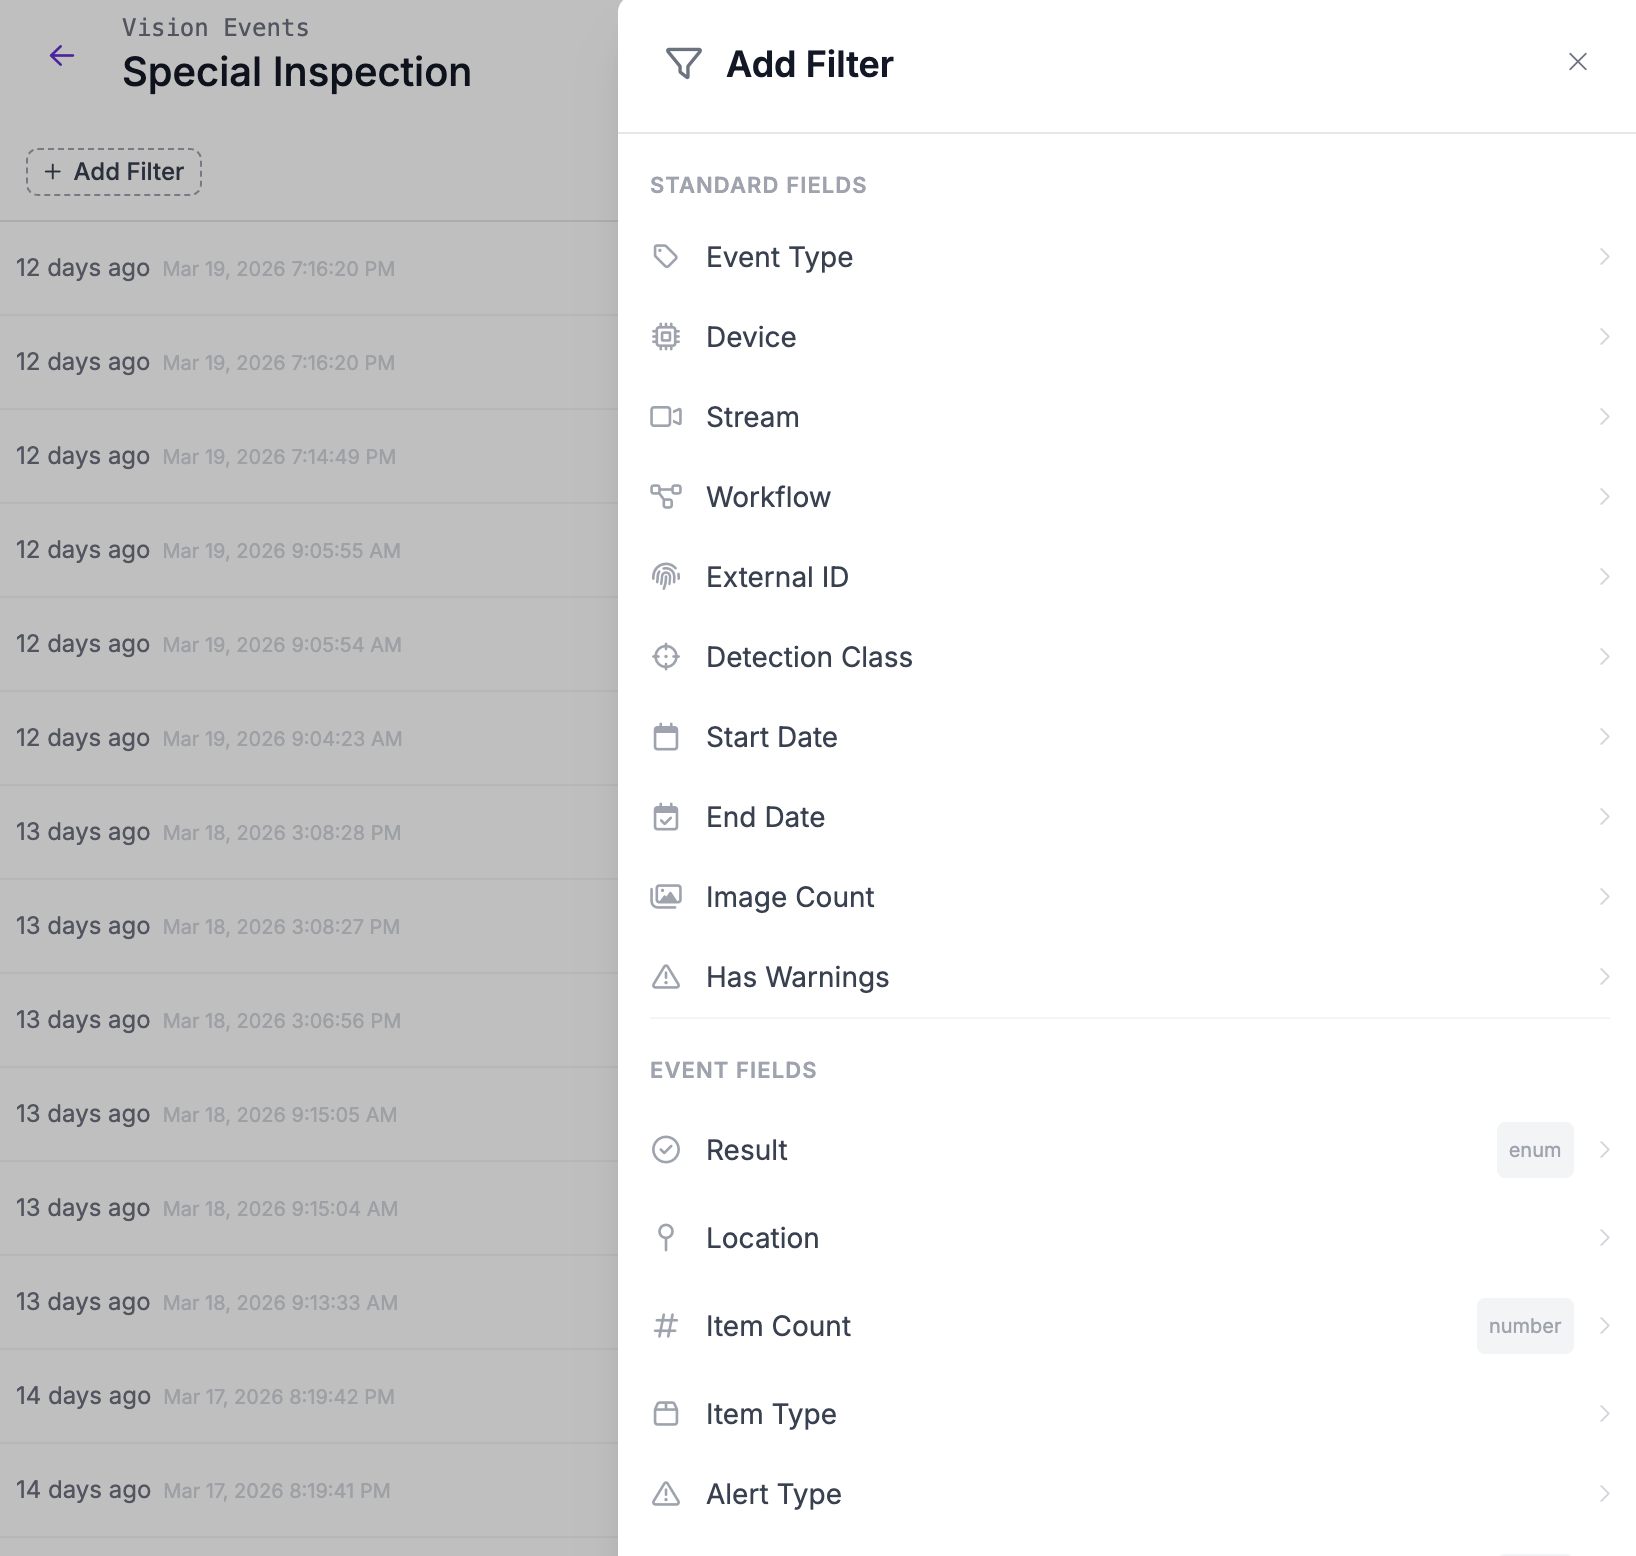1636x1556 pixels.
Task: Click the Event Type tag icon
Action: [x=666, y=257]
